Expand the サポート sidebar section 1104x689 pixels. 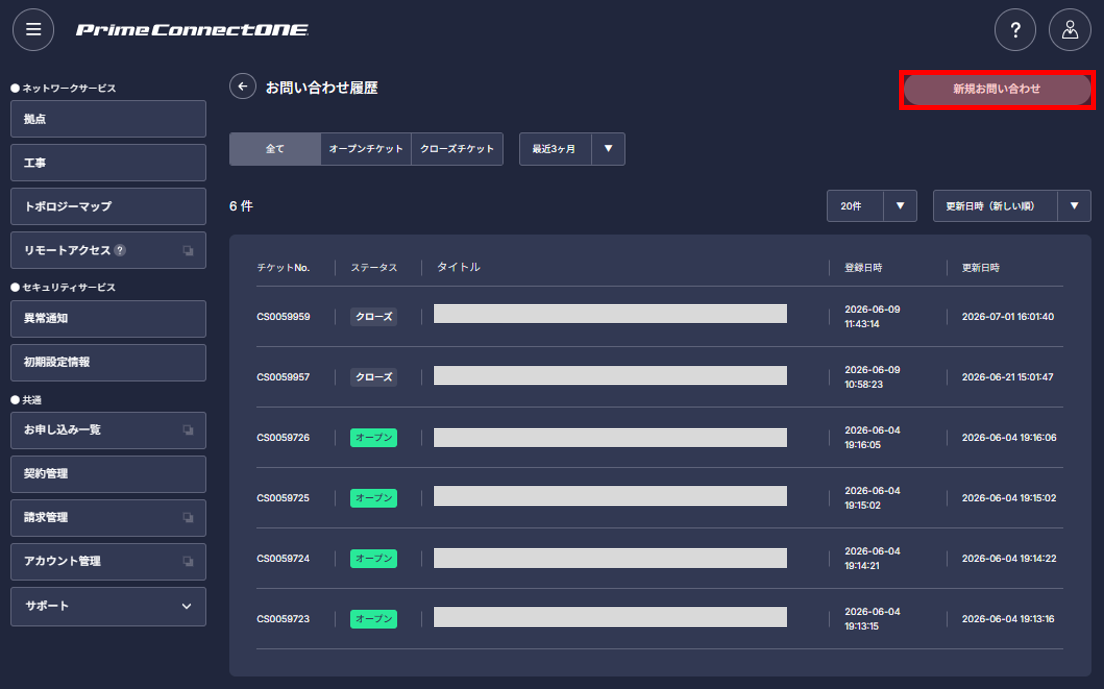(x=108, y=606)
